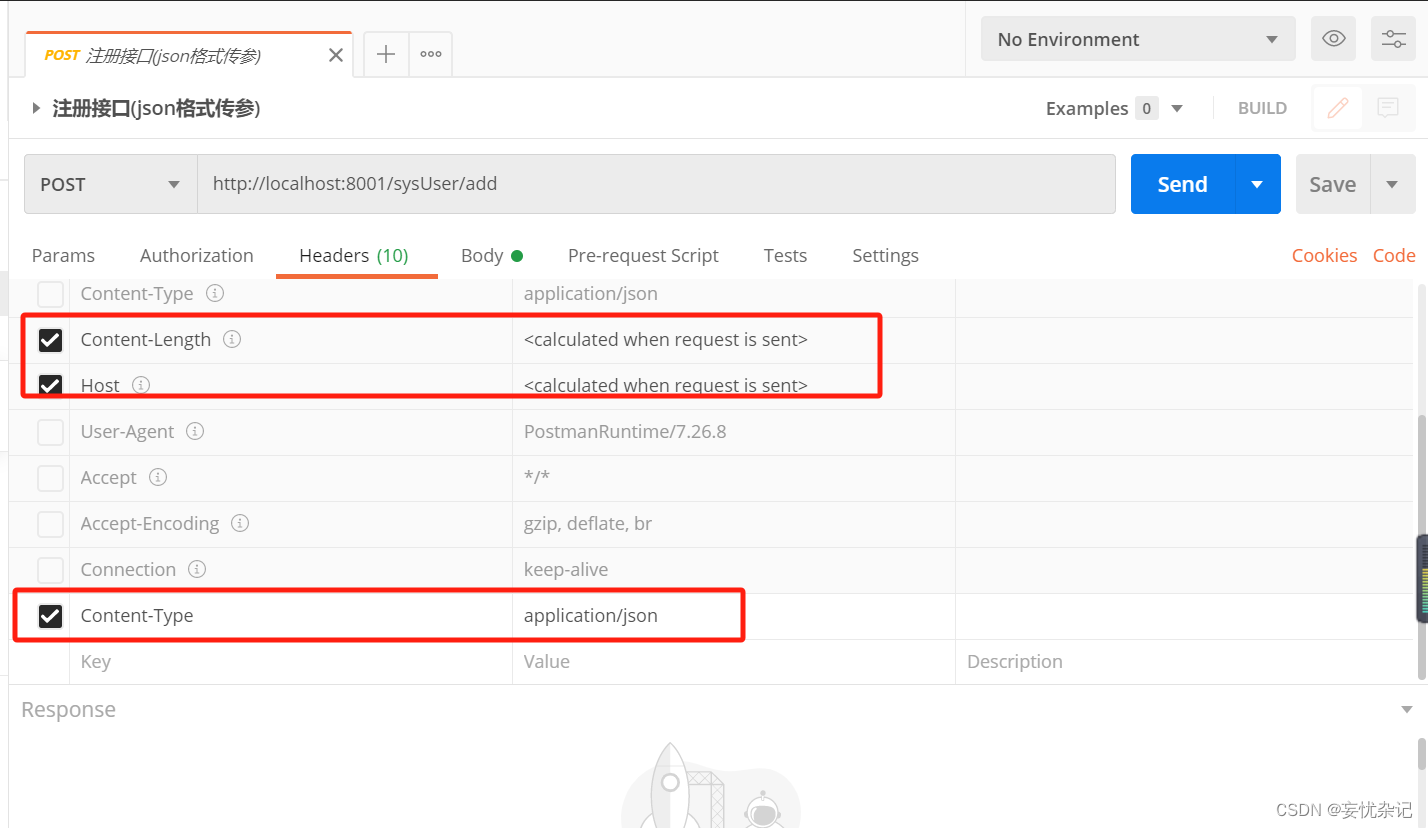The height and width of the screenshot is (828, 1428).
Task: Open the Settings tab
Action: [x=885, y=255]
